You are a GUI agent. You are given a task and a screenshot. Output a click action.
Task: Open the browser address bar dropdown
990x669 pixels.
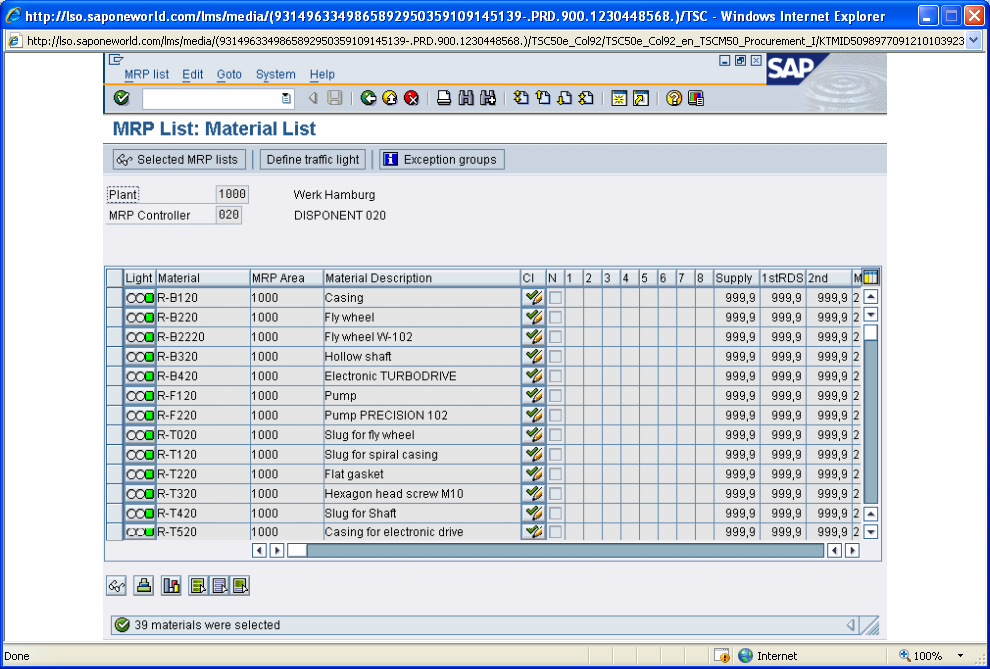click(x=973, y=41)
